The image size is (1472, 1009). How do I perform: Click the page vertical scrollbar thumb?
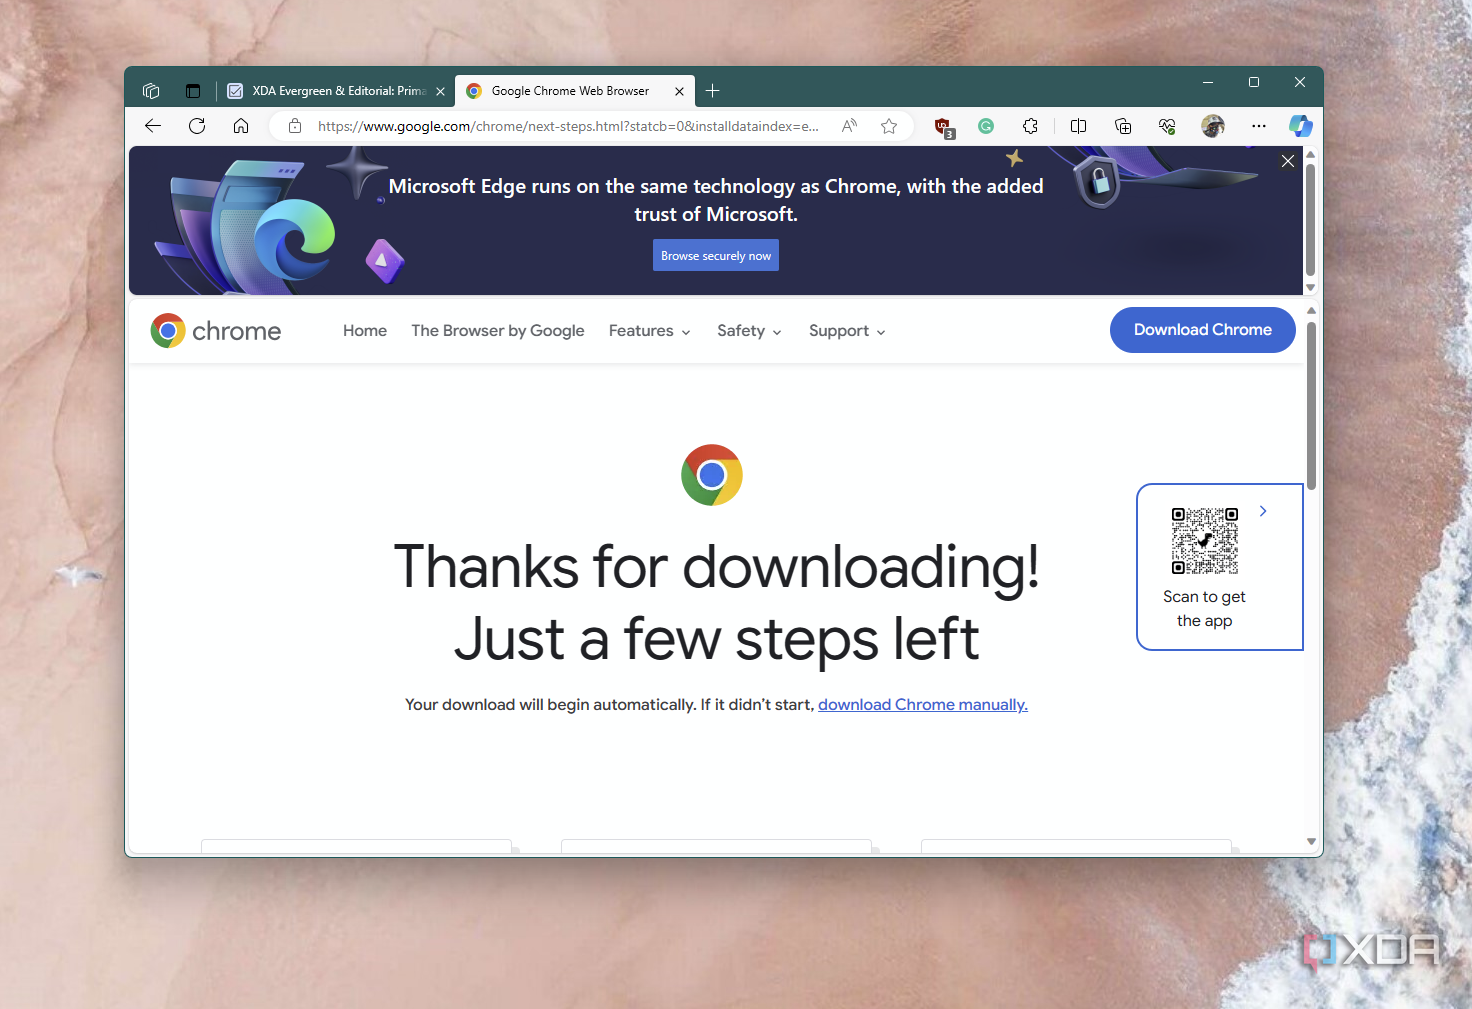(1311, 406)
